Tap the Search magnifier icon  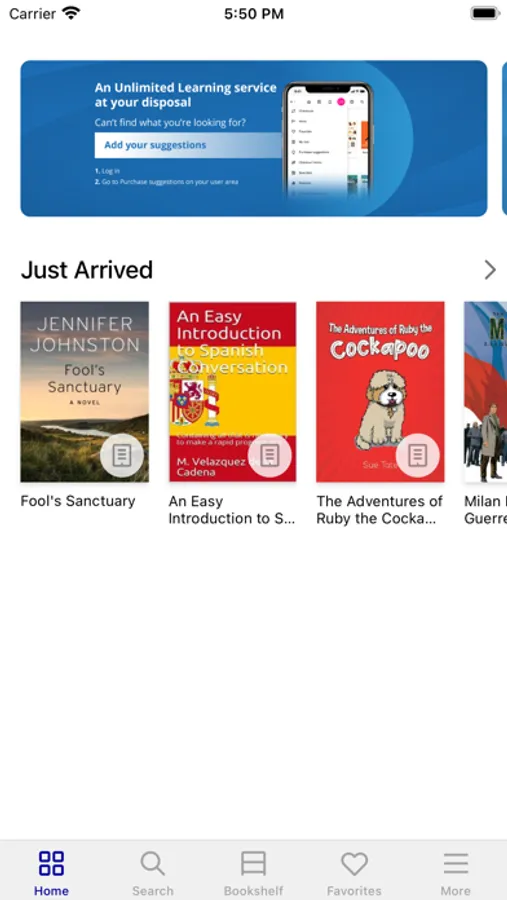[x=152, y=863]
